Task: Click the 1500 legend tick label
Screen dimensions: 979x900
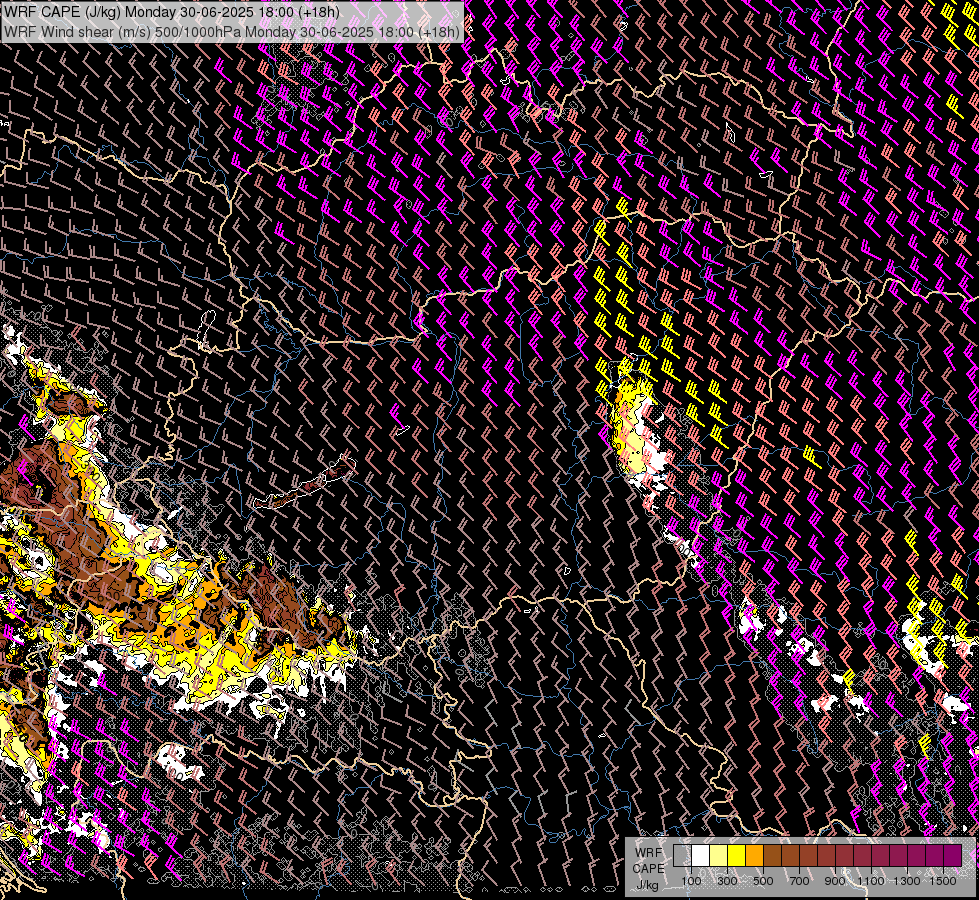Action: [943, 881]
